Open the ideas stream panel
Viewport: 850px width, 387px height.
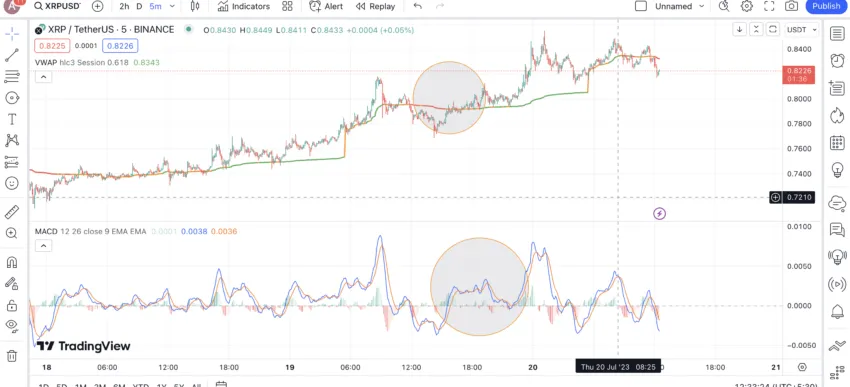tap(837, 256)
